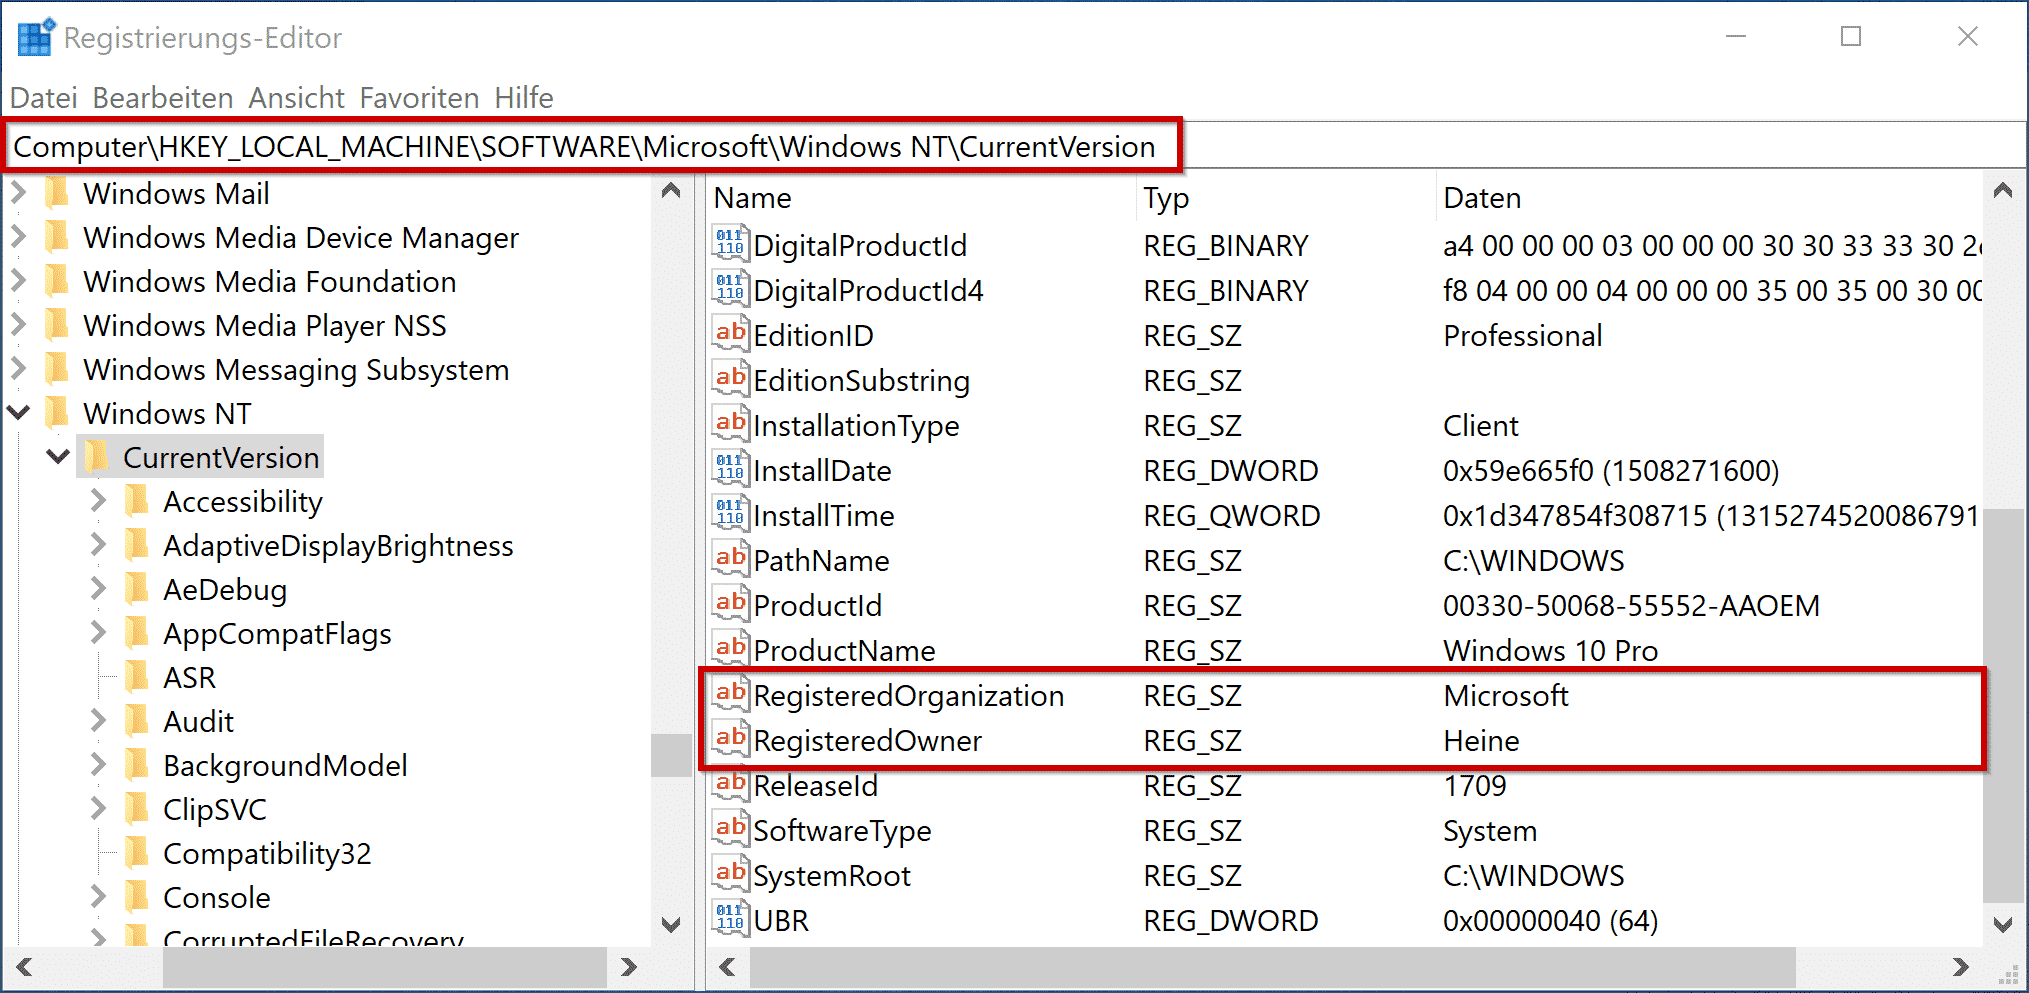This screenshot has width=2029, height=993.
Task: Click the QWORD icon next to InstallTime
Action: click(729, 513)
